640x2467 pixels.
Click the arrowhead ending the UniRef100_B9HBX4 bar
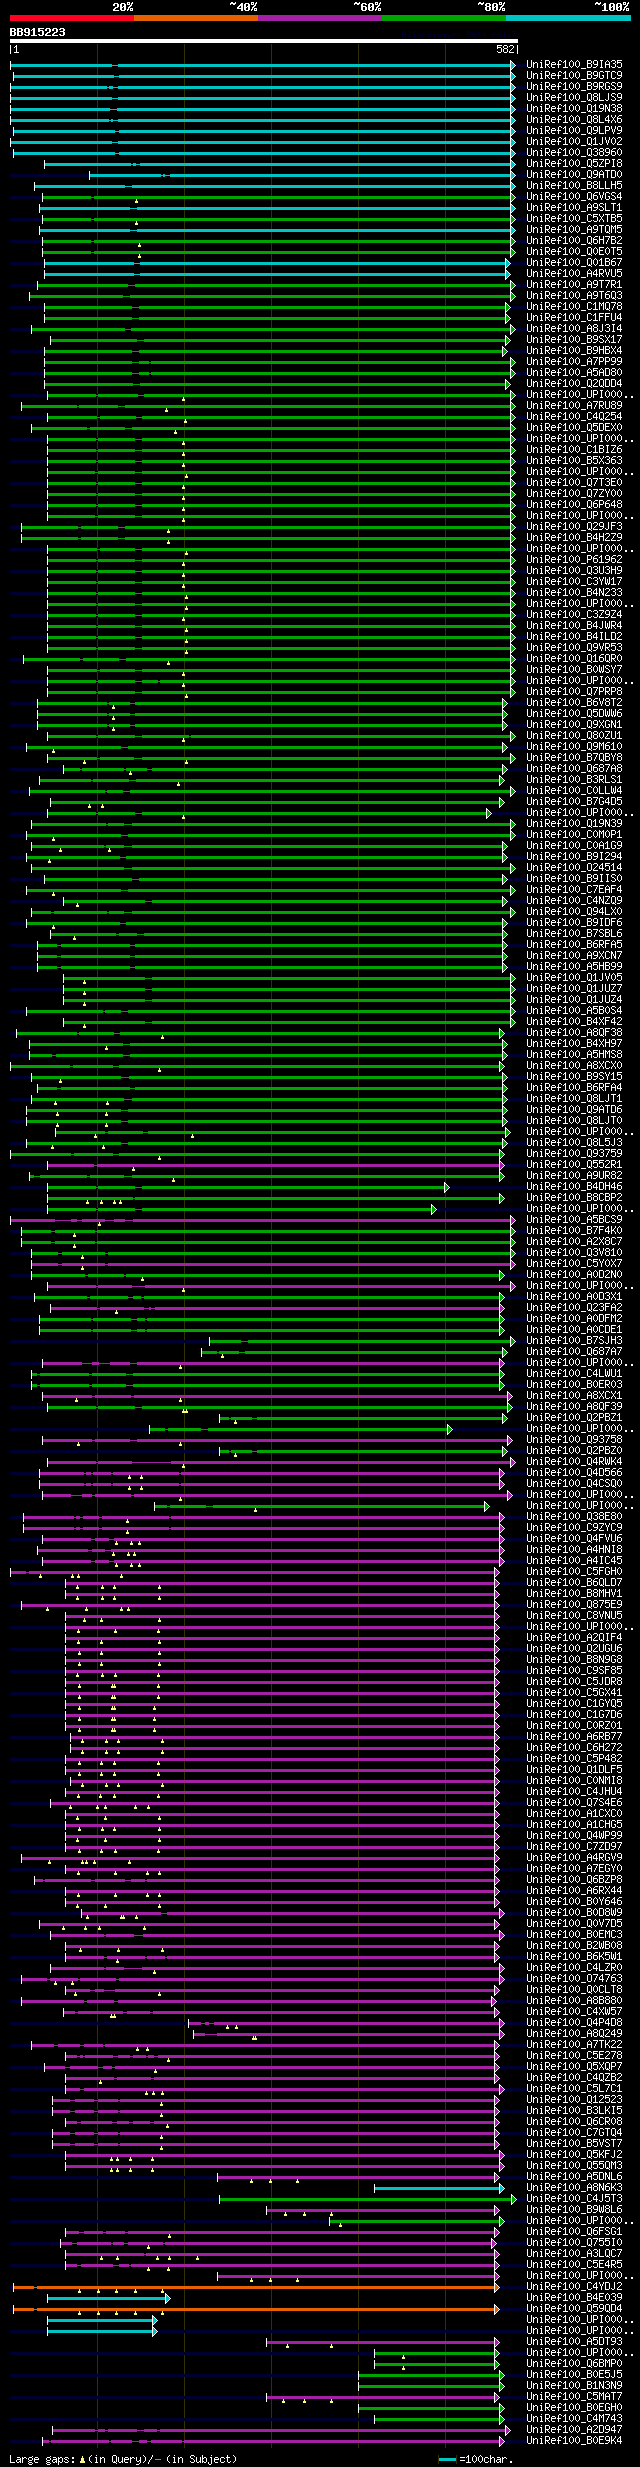click(x=506, y=351)
